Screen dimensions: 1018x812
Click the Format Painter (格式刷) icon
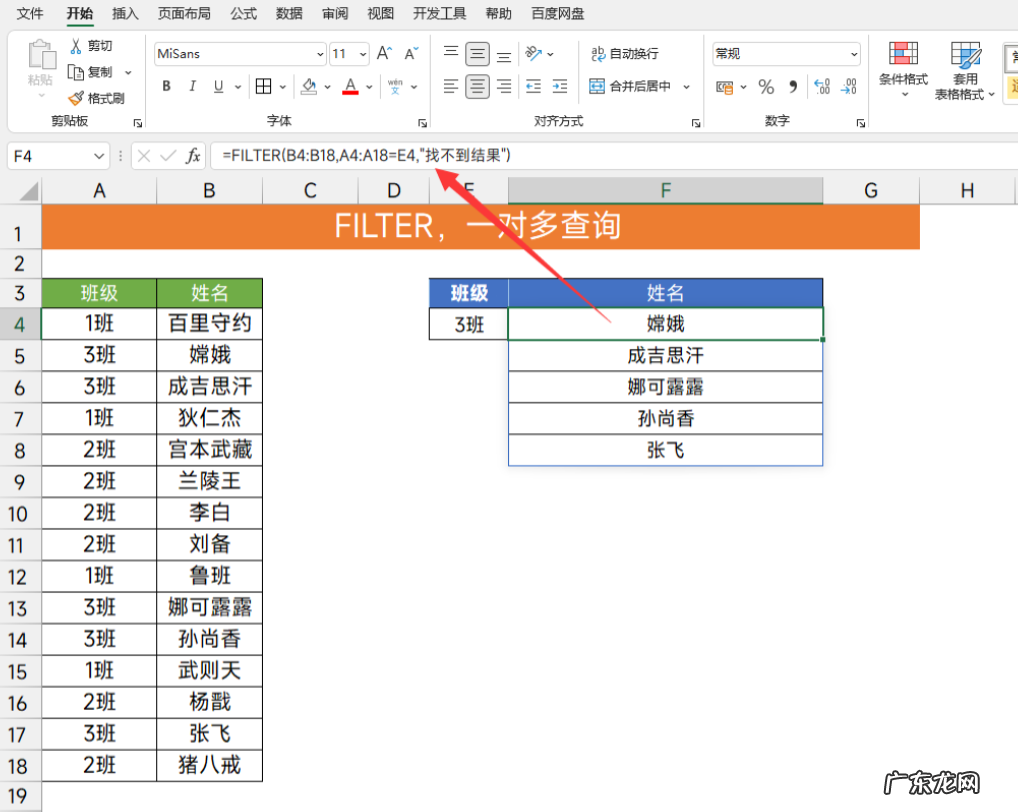coord(76,98)
